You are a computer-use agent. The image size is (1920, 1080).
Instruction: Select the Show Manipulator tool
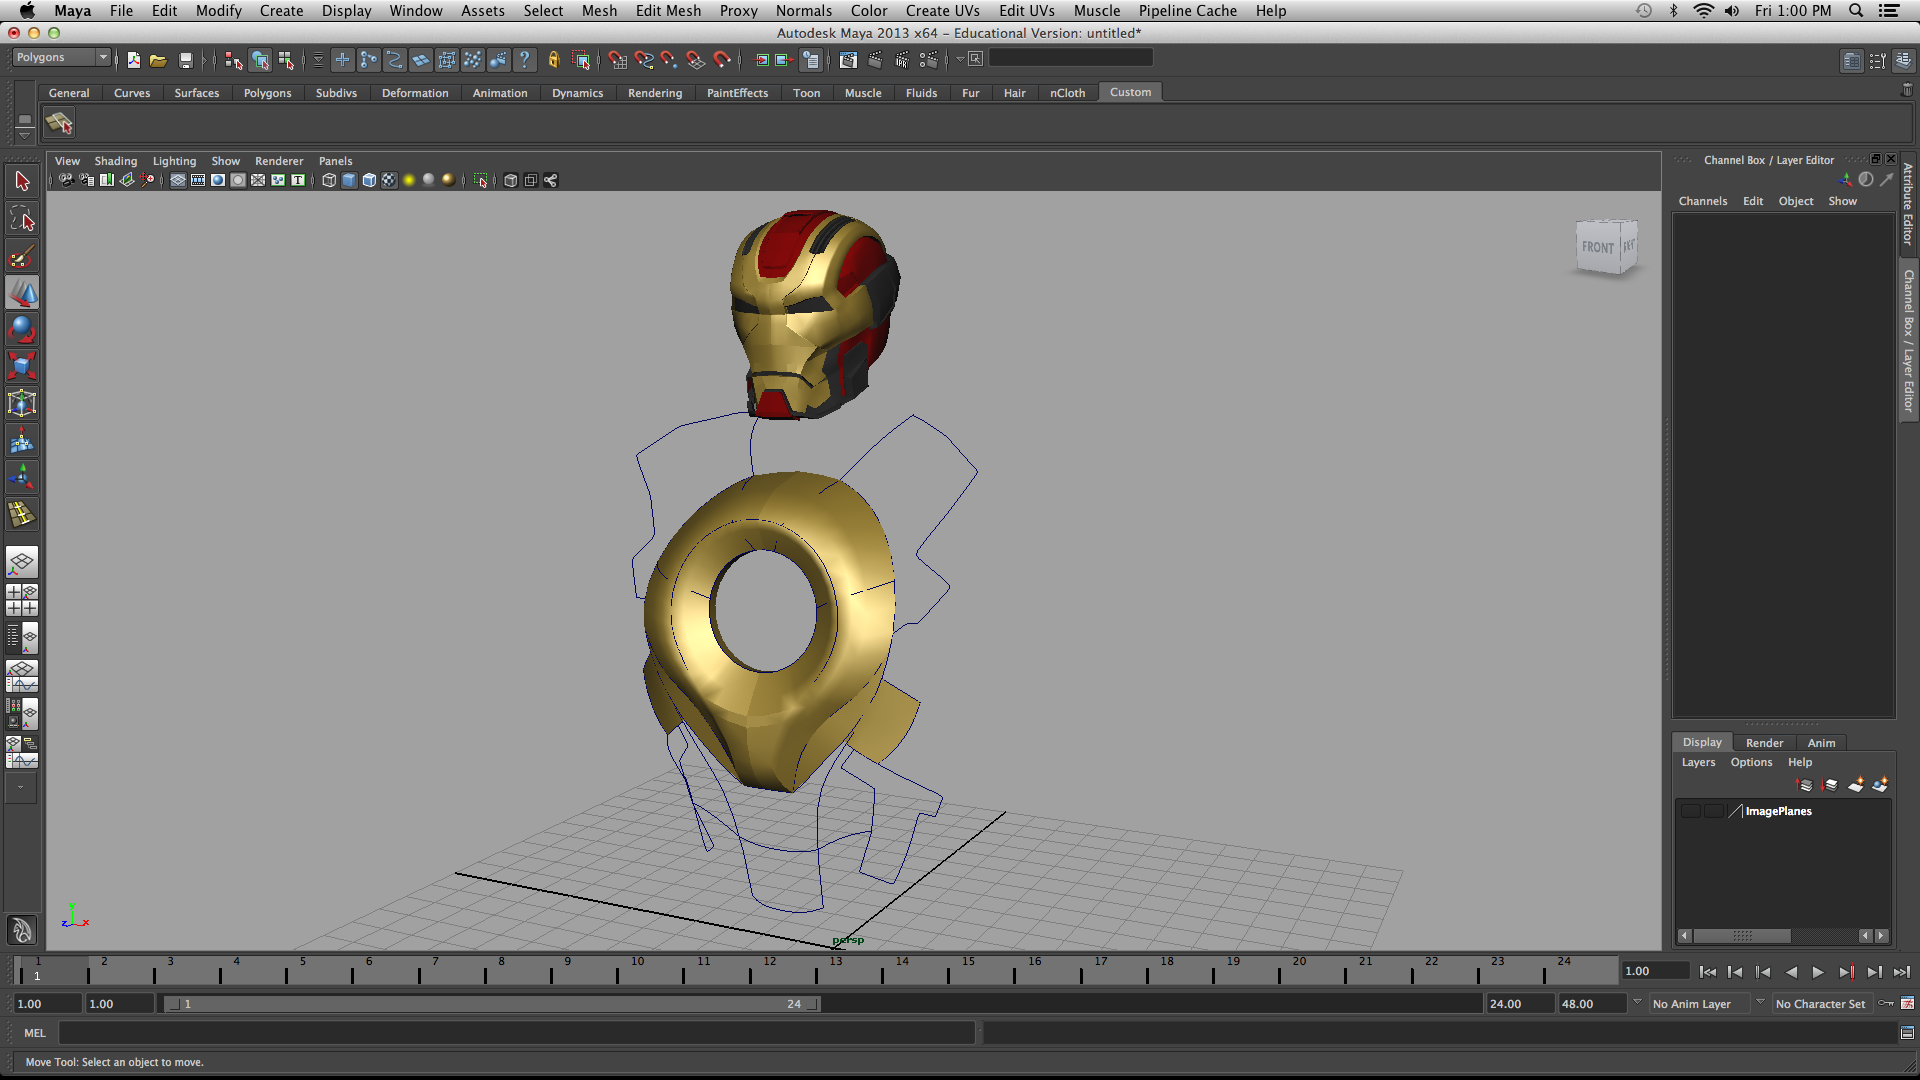[22, 478]
